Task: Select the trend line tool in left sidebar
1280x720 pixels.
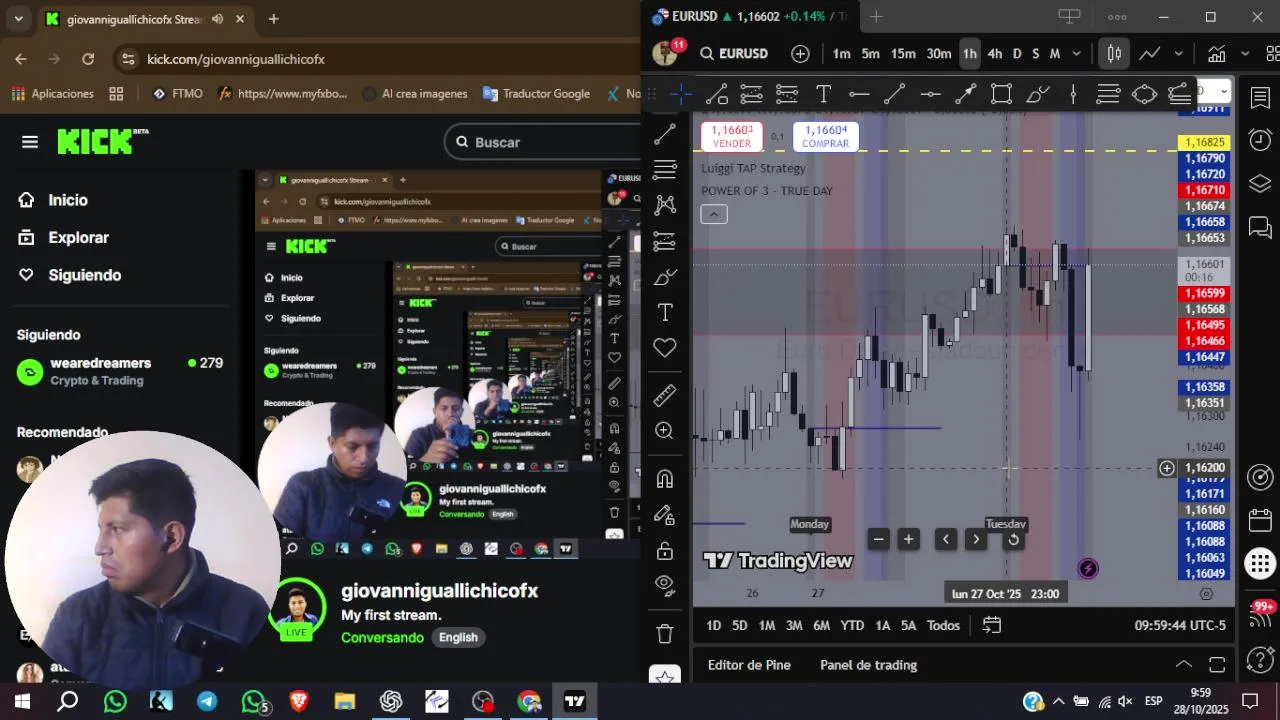Action: (x=665, y=135)
